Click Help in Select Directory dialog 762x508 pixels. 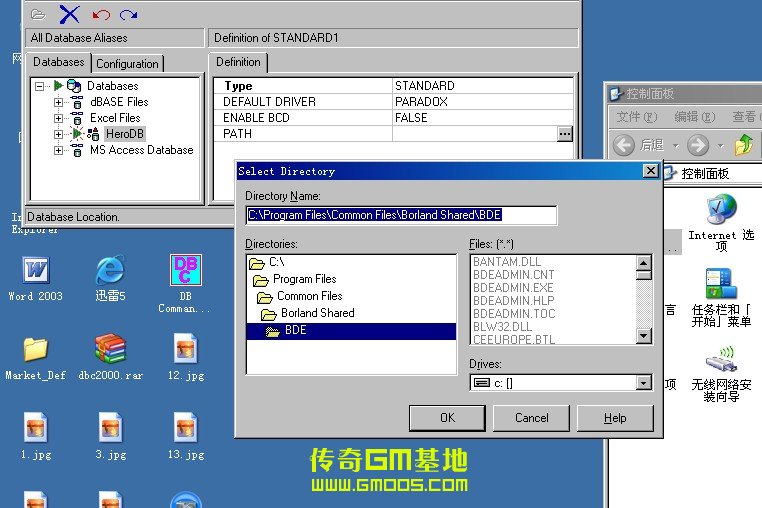615,418
